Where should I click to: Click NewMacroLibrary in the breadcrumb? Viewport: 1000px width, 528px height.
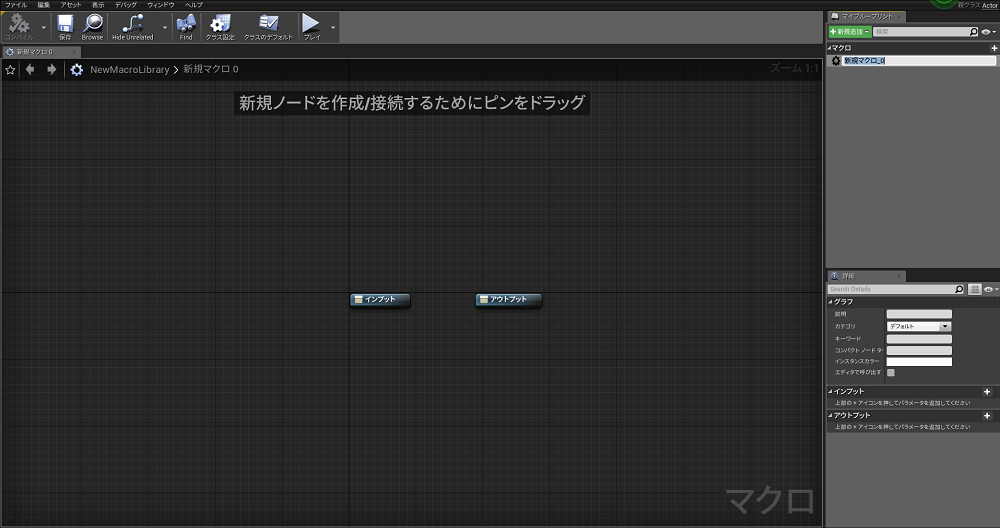129,70
